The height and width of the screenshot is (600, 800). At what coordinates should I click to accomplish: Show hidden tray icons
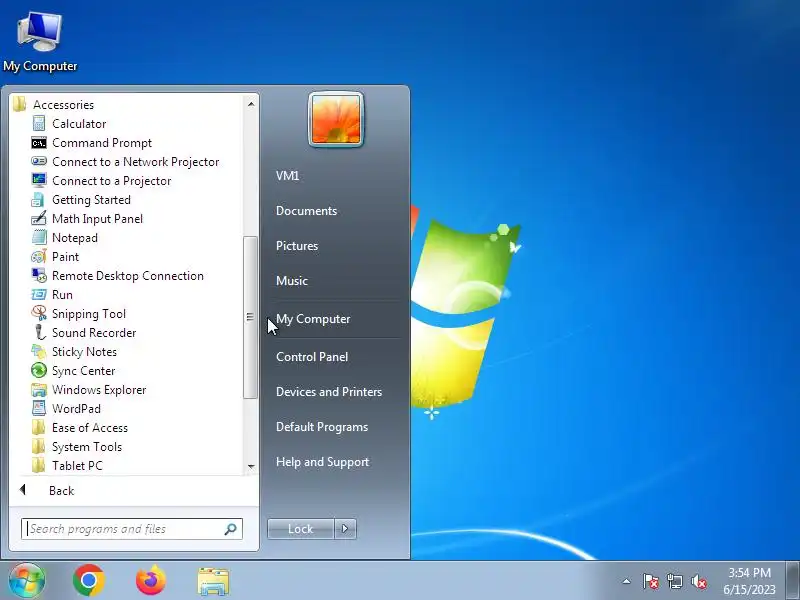coord(627,581)
